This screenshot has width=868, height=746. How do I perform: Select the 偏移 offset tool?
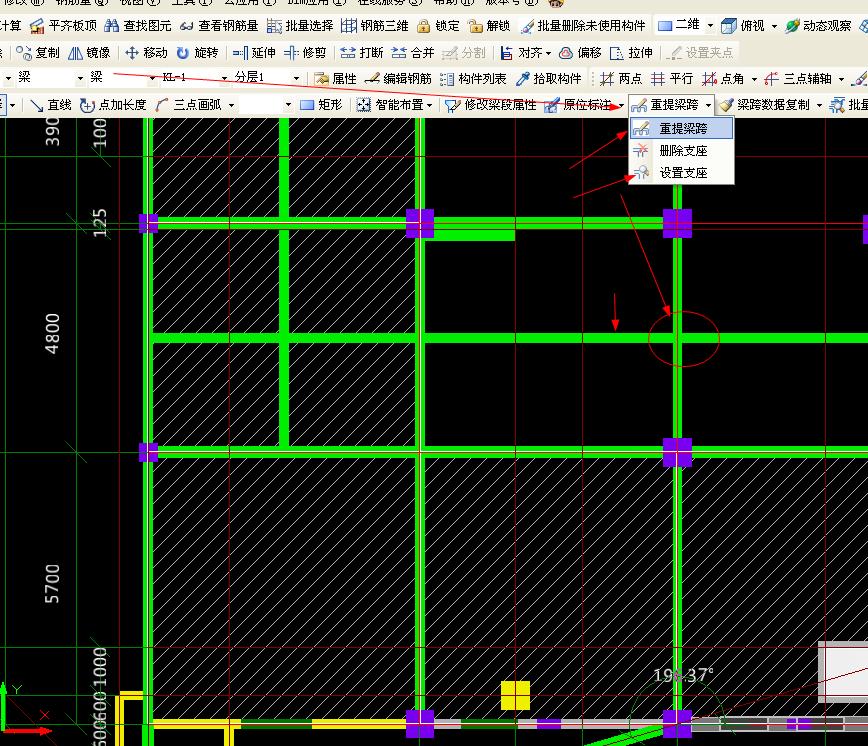click(580, 53)
